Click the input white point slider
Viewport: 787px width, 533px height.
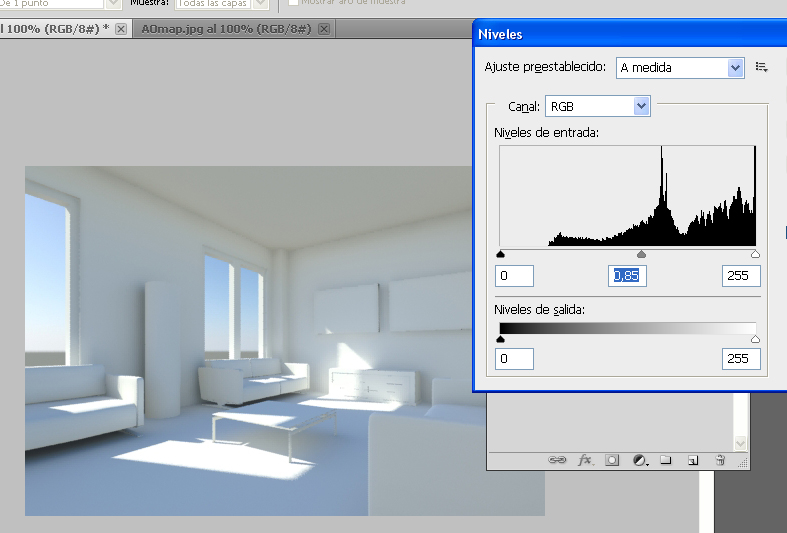pos(755,254)
